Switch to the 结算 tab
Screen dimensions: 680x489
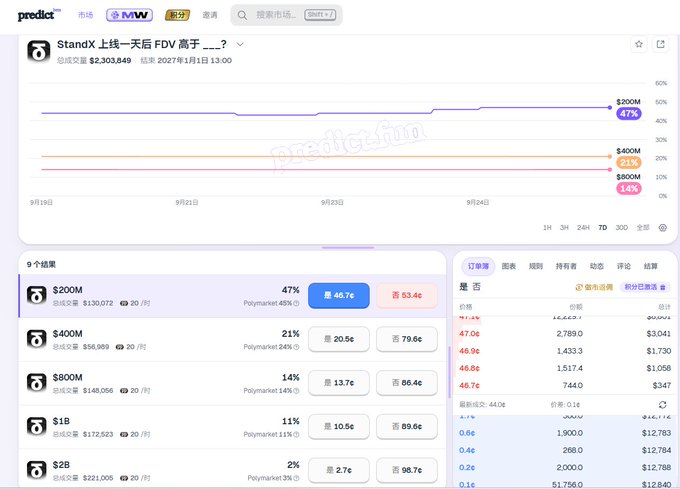651,266
